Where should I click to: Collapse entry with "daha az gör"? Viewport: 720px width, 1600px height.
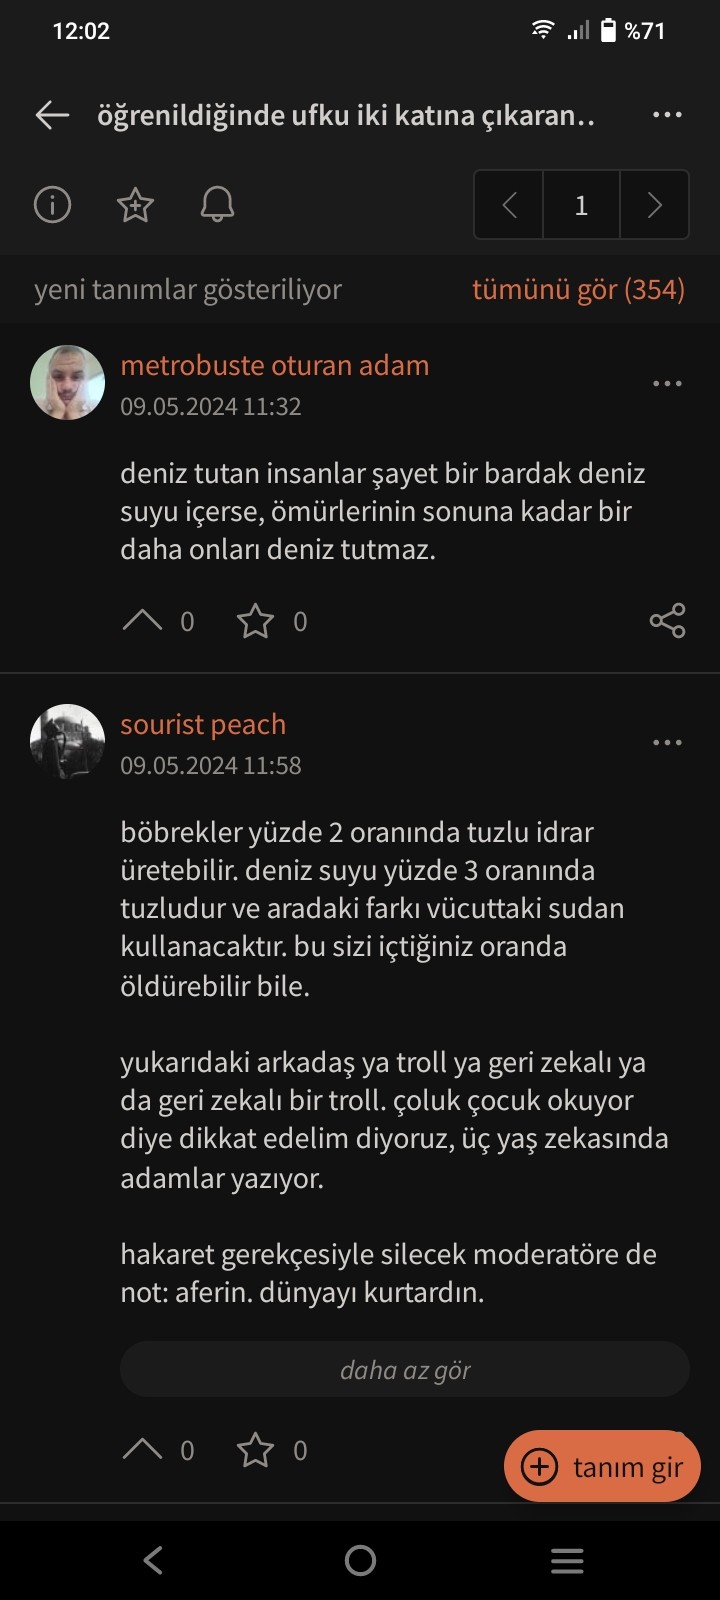click(x=405, y=1369)
